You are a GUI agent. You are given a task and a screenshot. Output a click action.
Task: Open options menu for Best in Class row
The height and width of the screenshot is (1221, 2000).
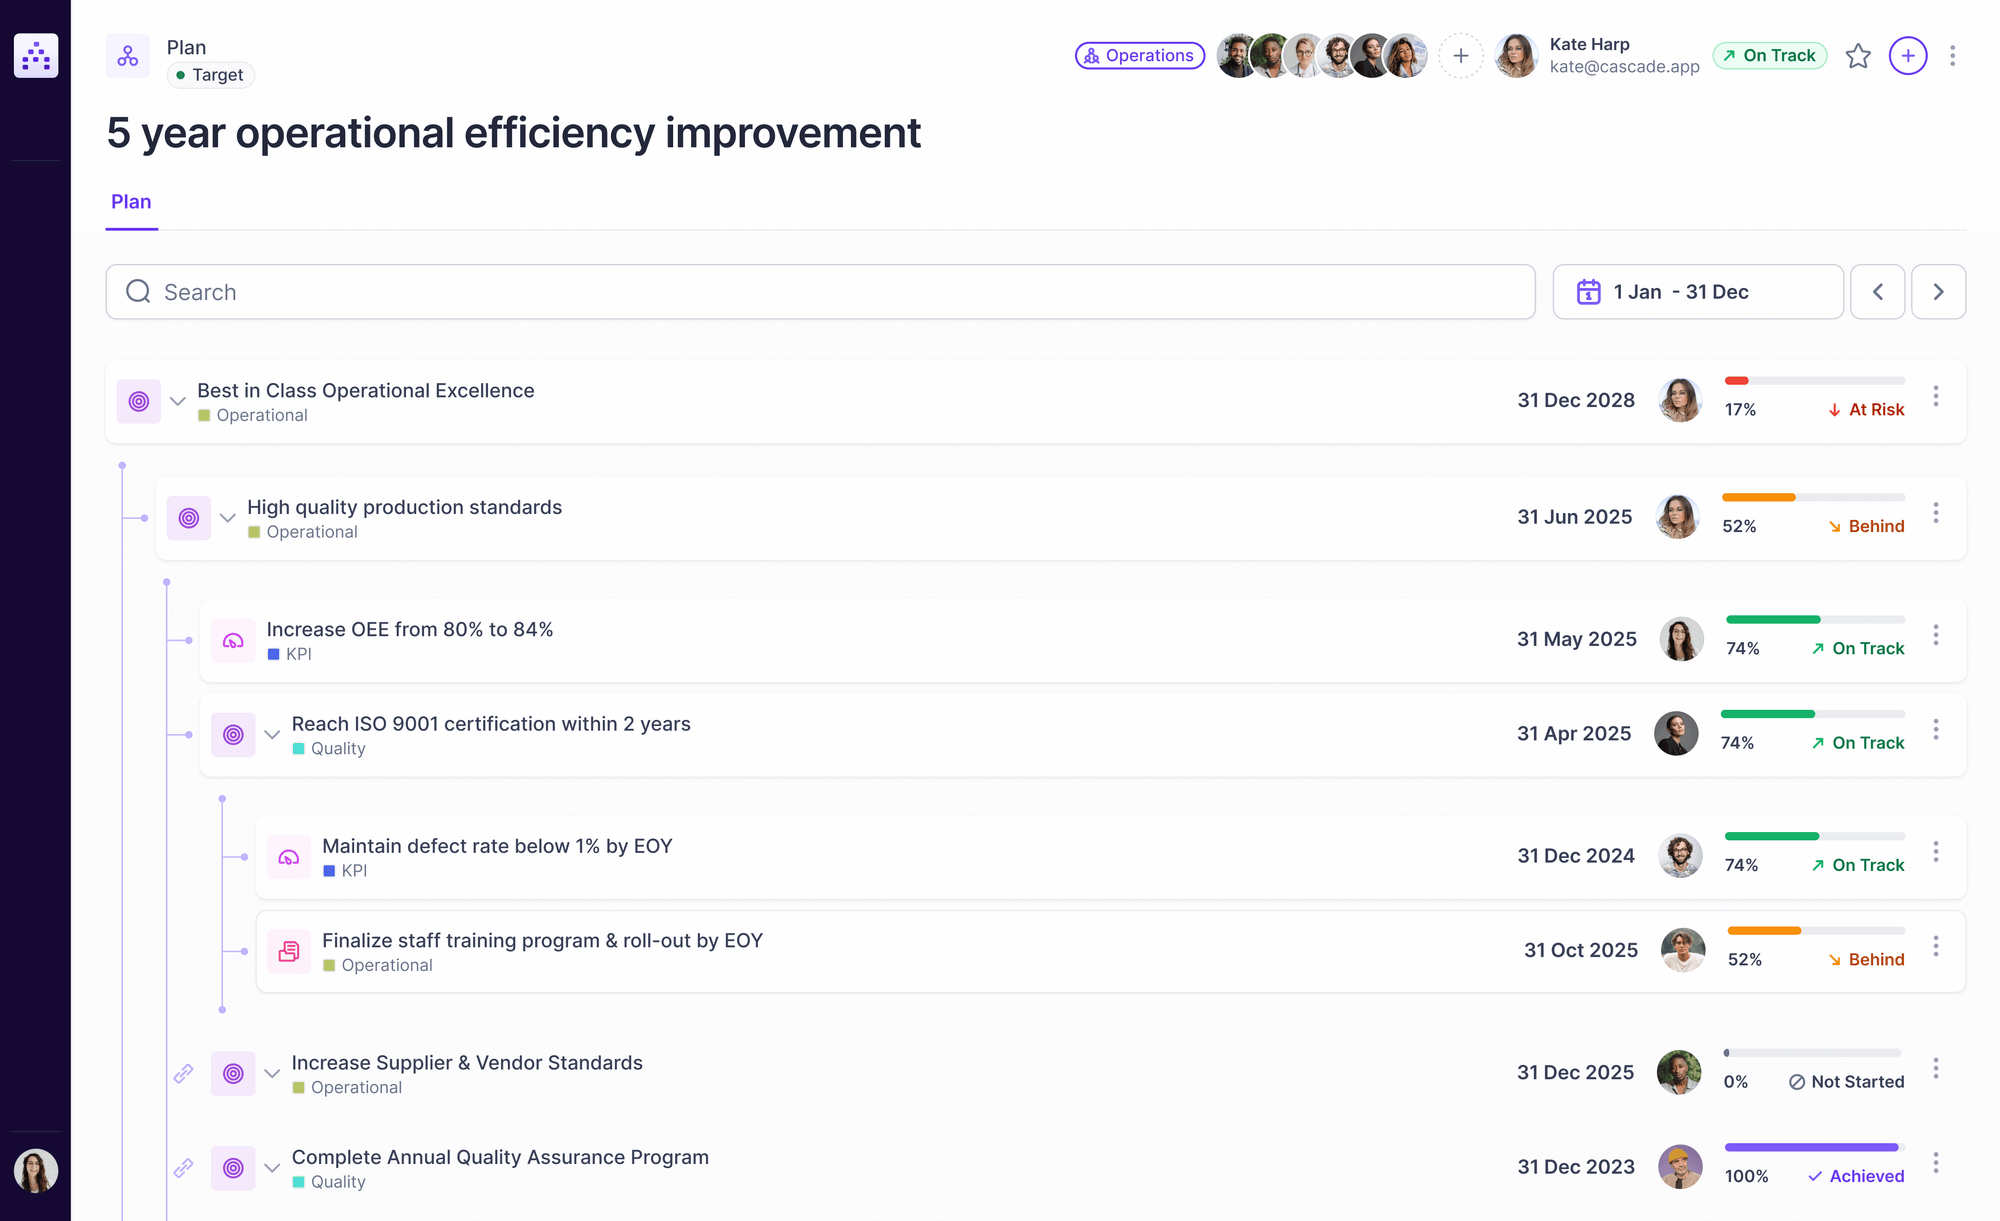(x=1936, y=397)
